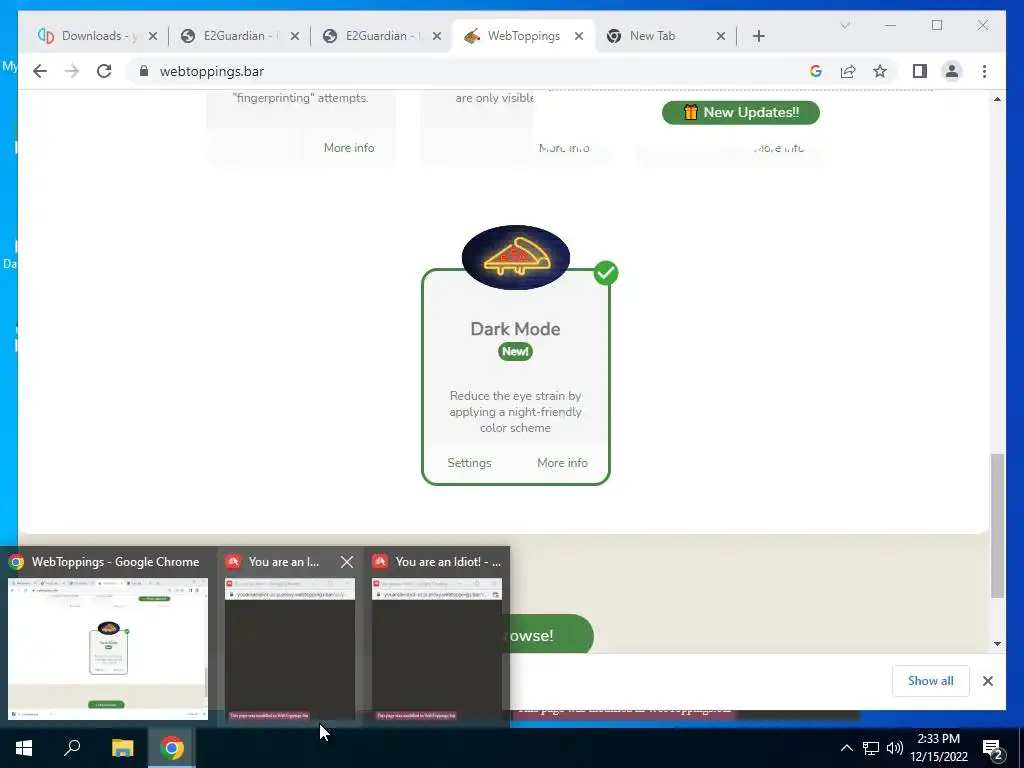Close the New Tab tab
Image resolution: width=1024 pixels, height=768 pixels.
coord(720,36)
